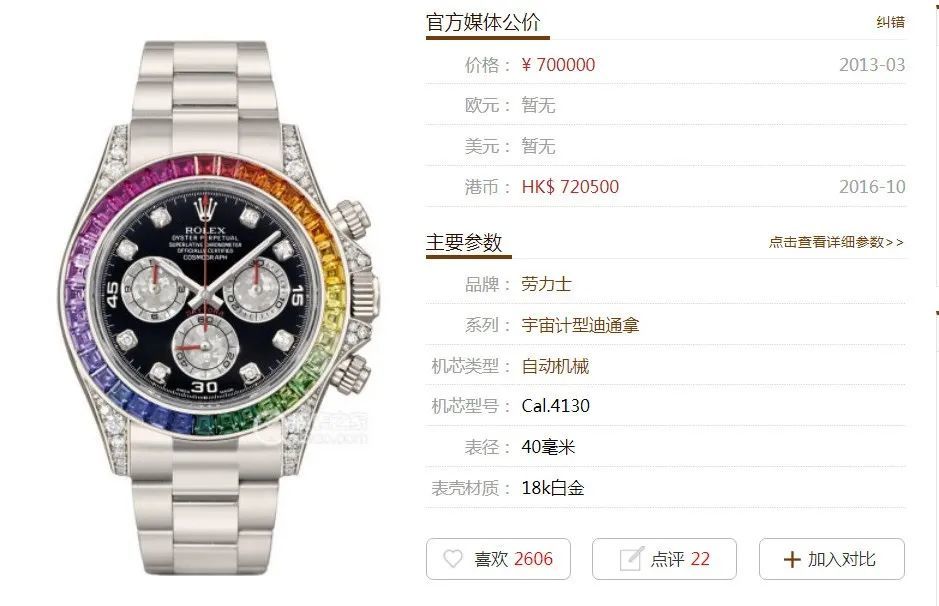The image size is (939, 606).
Task: Click the Cal.4130 movement model text
Action: point(556,406)
